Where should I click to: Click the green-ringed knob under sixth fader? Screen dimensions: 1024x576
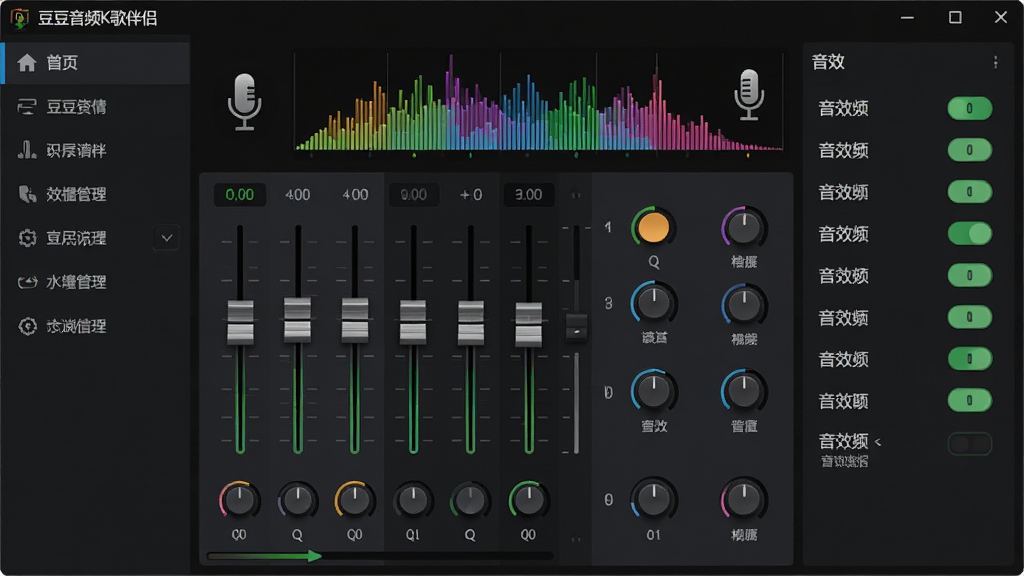coord(528,501)
